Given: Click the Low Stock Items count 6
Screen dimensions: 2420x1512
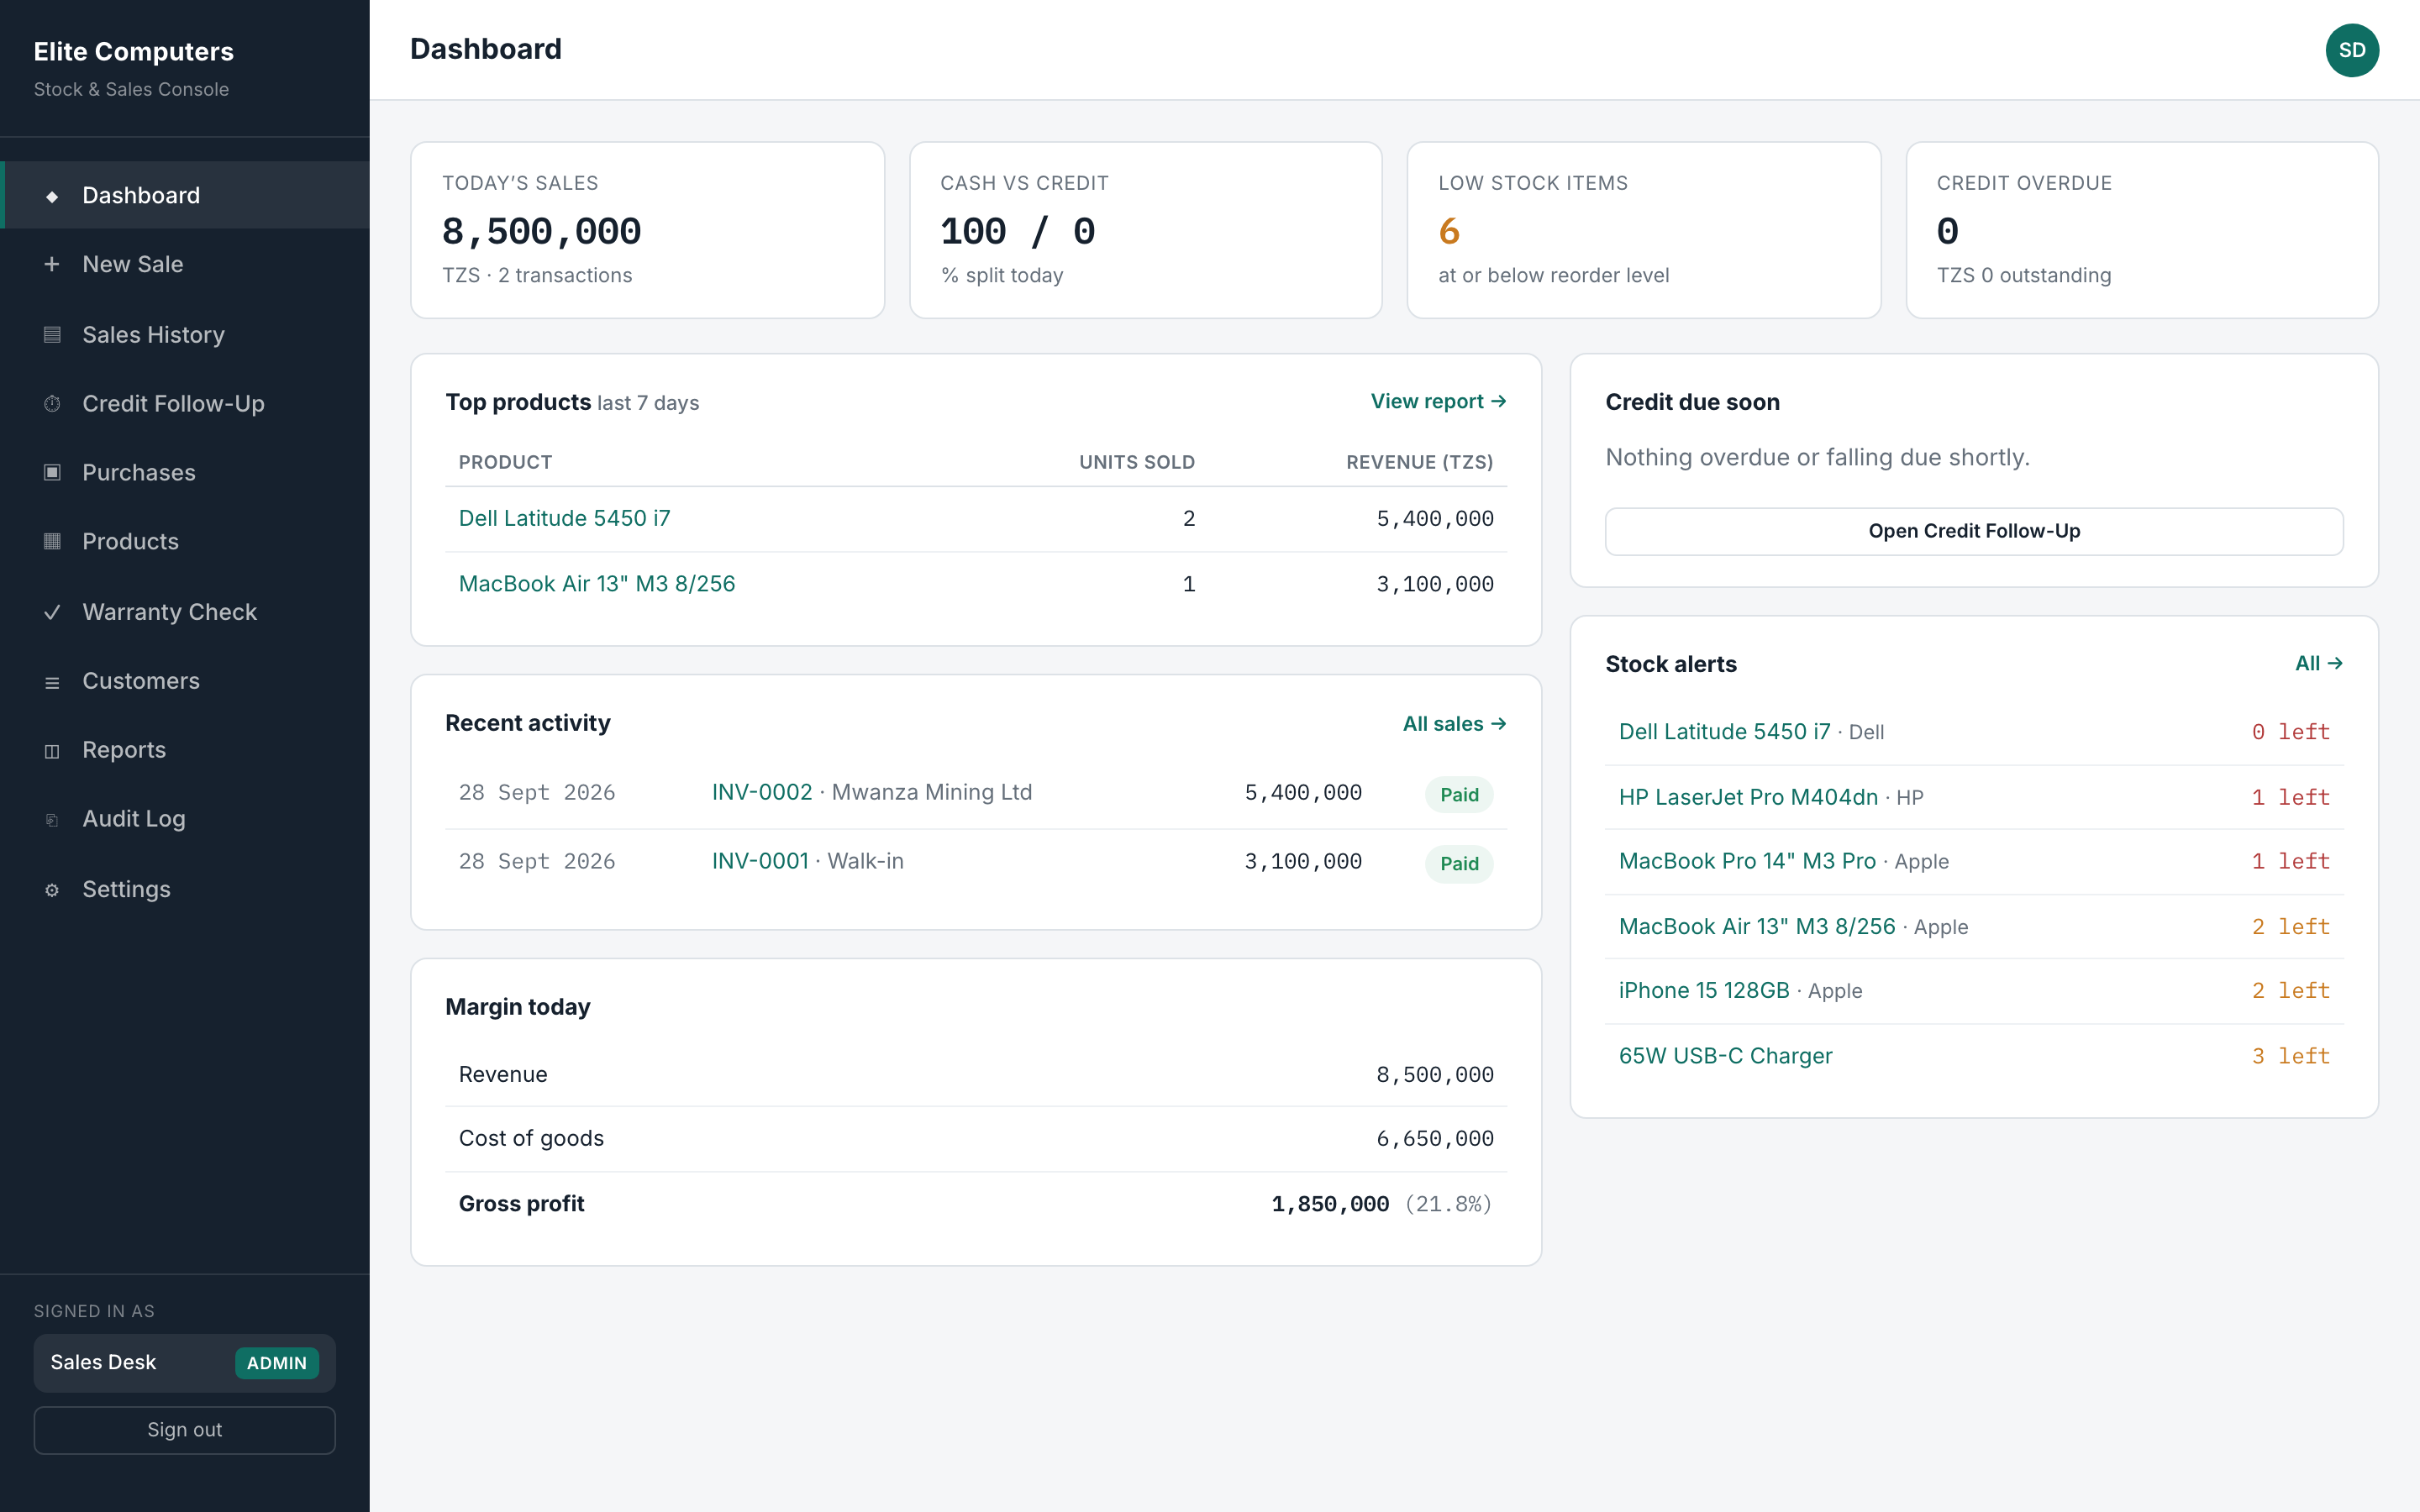Looking at the screenshot, I should click(1449, 232).
